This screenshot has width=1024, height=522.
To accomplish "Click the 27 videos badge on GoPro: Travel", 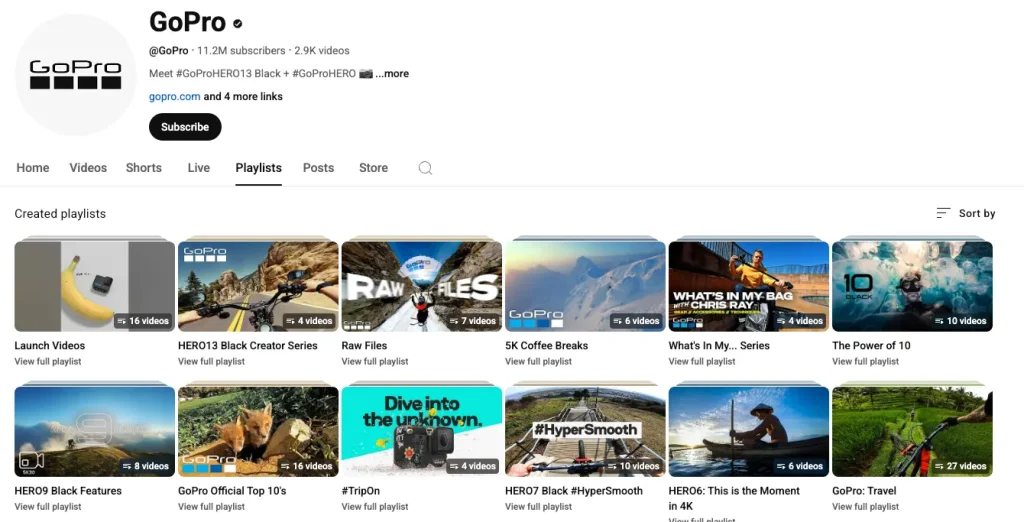I will point(960,466).
